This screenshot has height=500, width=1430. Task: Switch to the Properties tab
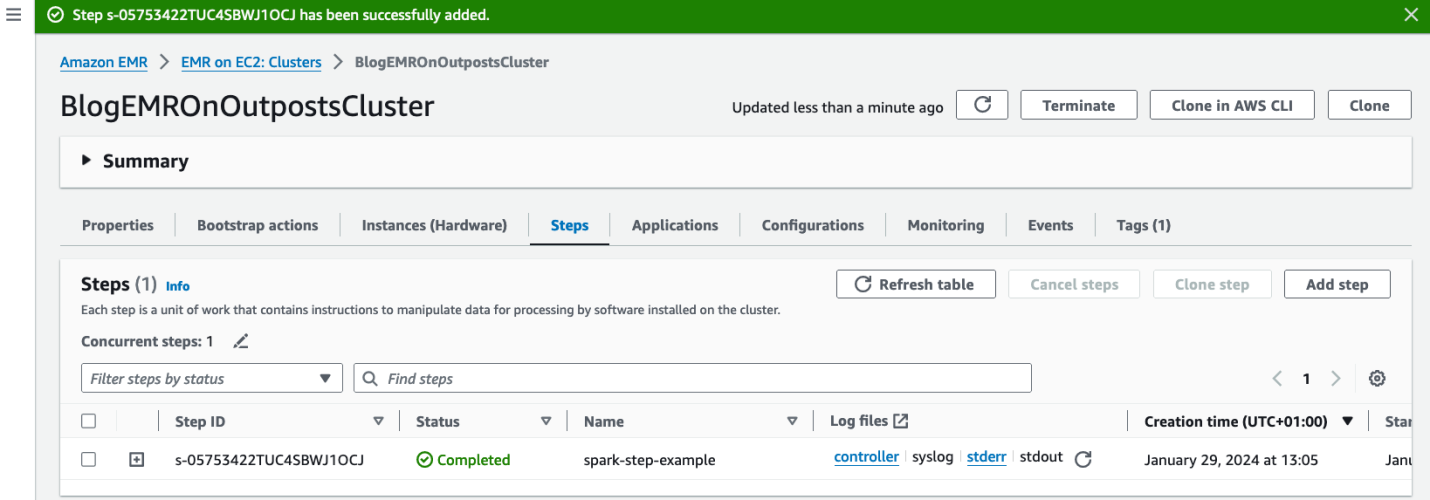tap(118, 225)
